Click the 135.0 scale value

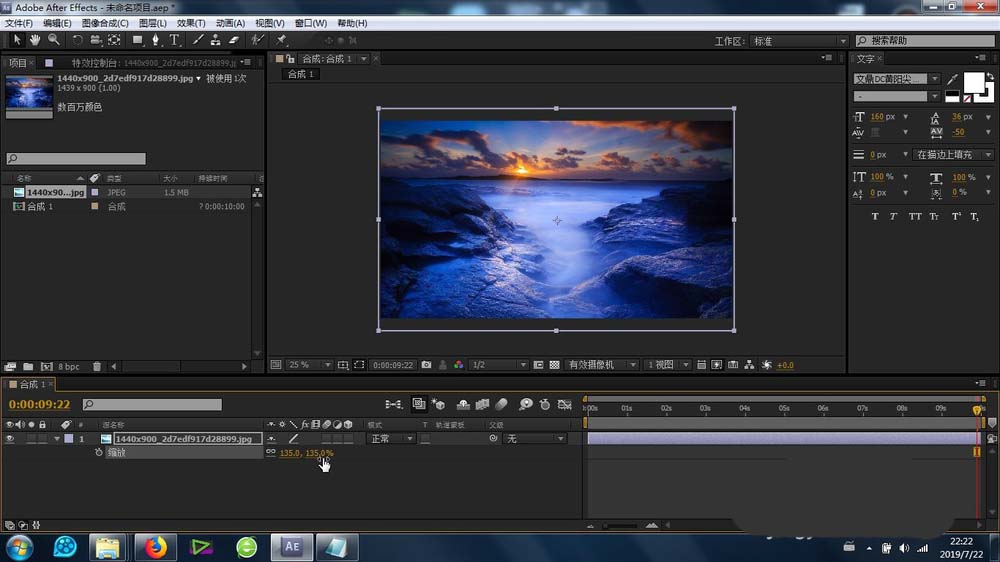(x=289, y=453)
